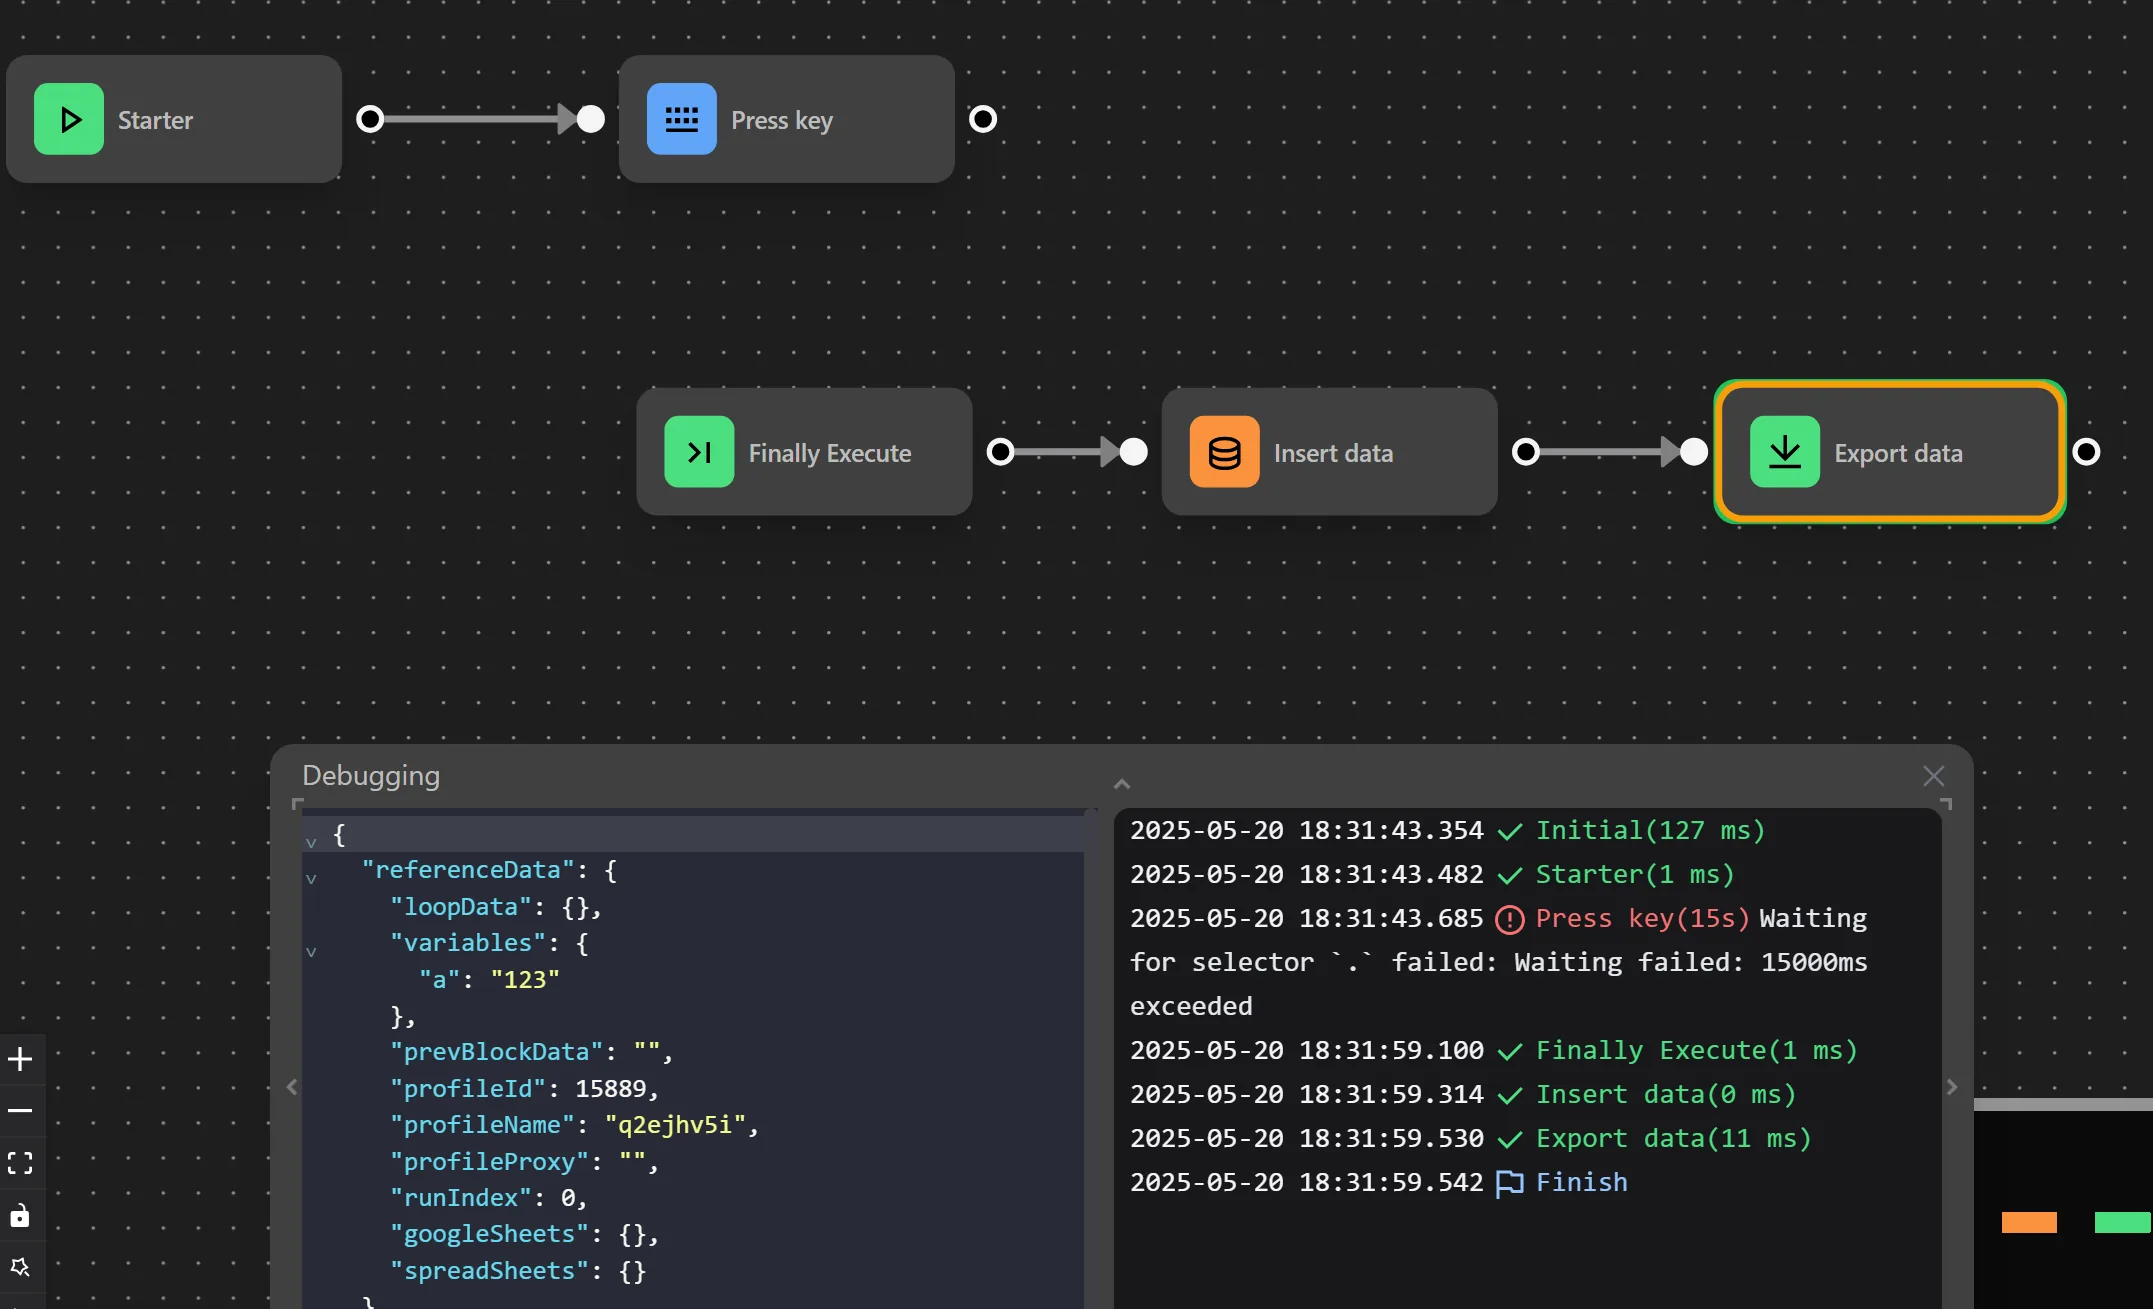Close the Debugging panel
Viewport: 2153px width, 1309px height.
click(x=1934, y=776)
